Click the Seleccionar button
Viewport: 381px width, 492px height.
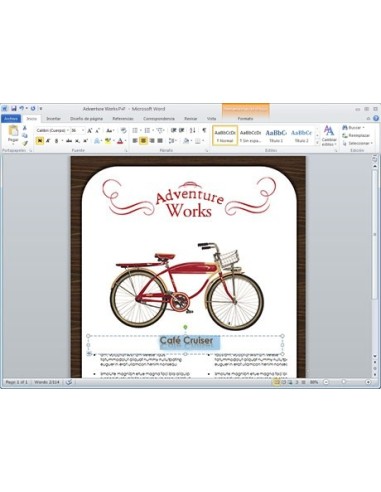[x=358, y=143]
